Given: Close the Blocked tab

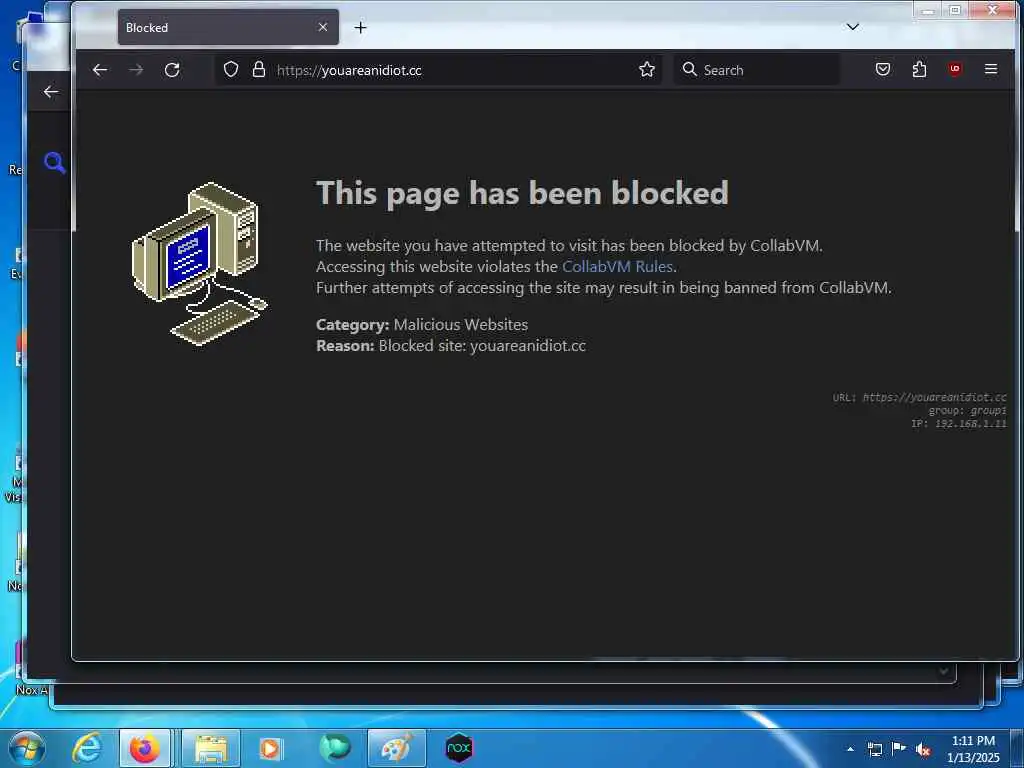Looking at the screenshot, I should pos(323,27).
